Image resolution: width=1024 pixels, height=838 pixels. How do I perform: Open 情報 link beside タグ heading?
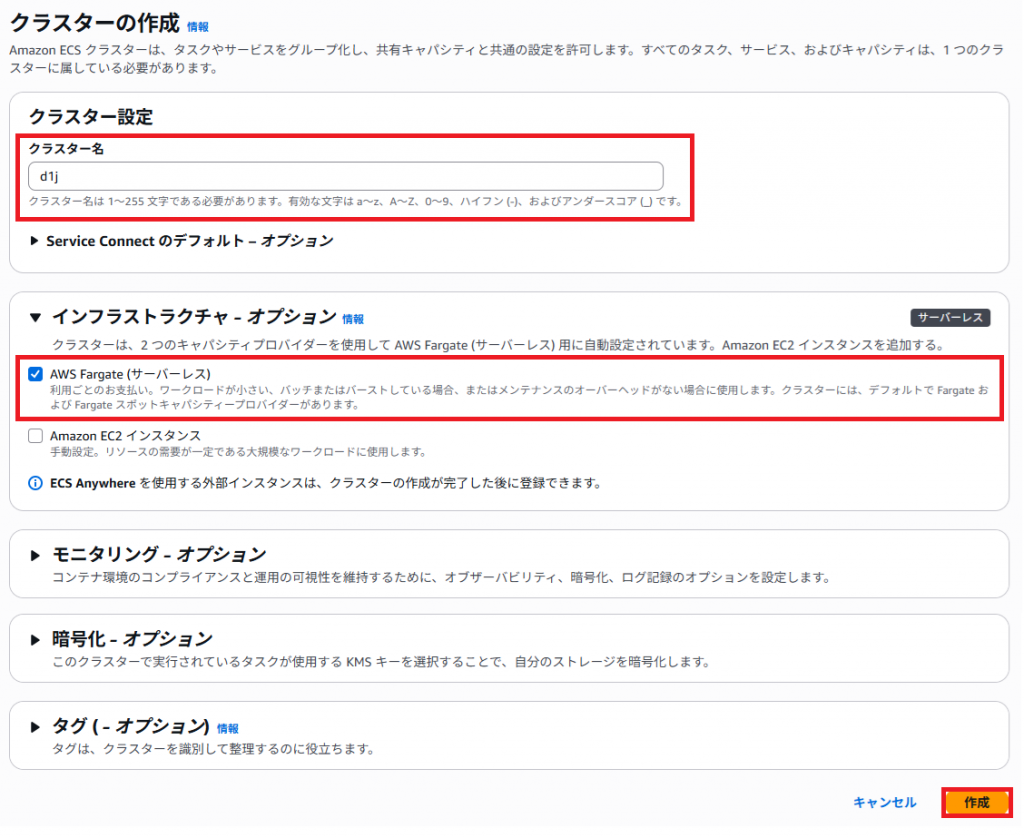coord(228,729)
